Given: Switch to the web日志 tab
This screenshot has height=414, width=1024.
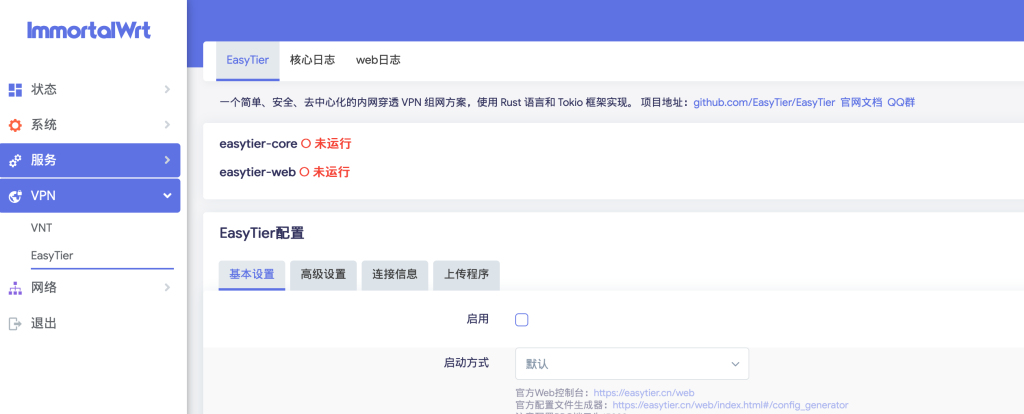Looking at the screenshot, I should [378, 60].
